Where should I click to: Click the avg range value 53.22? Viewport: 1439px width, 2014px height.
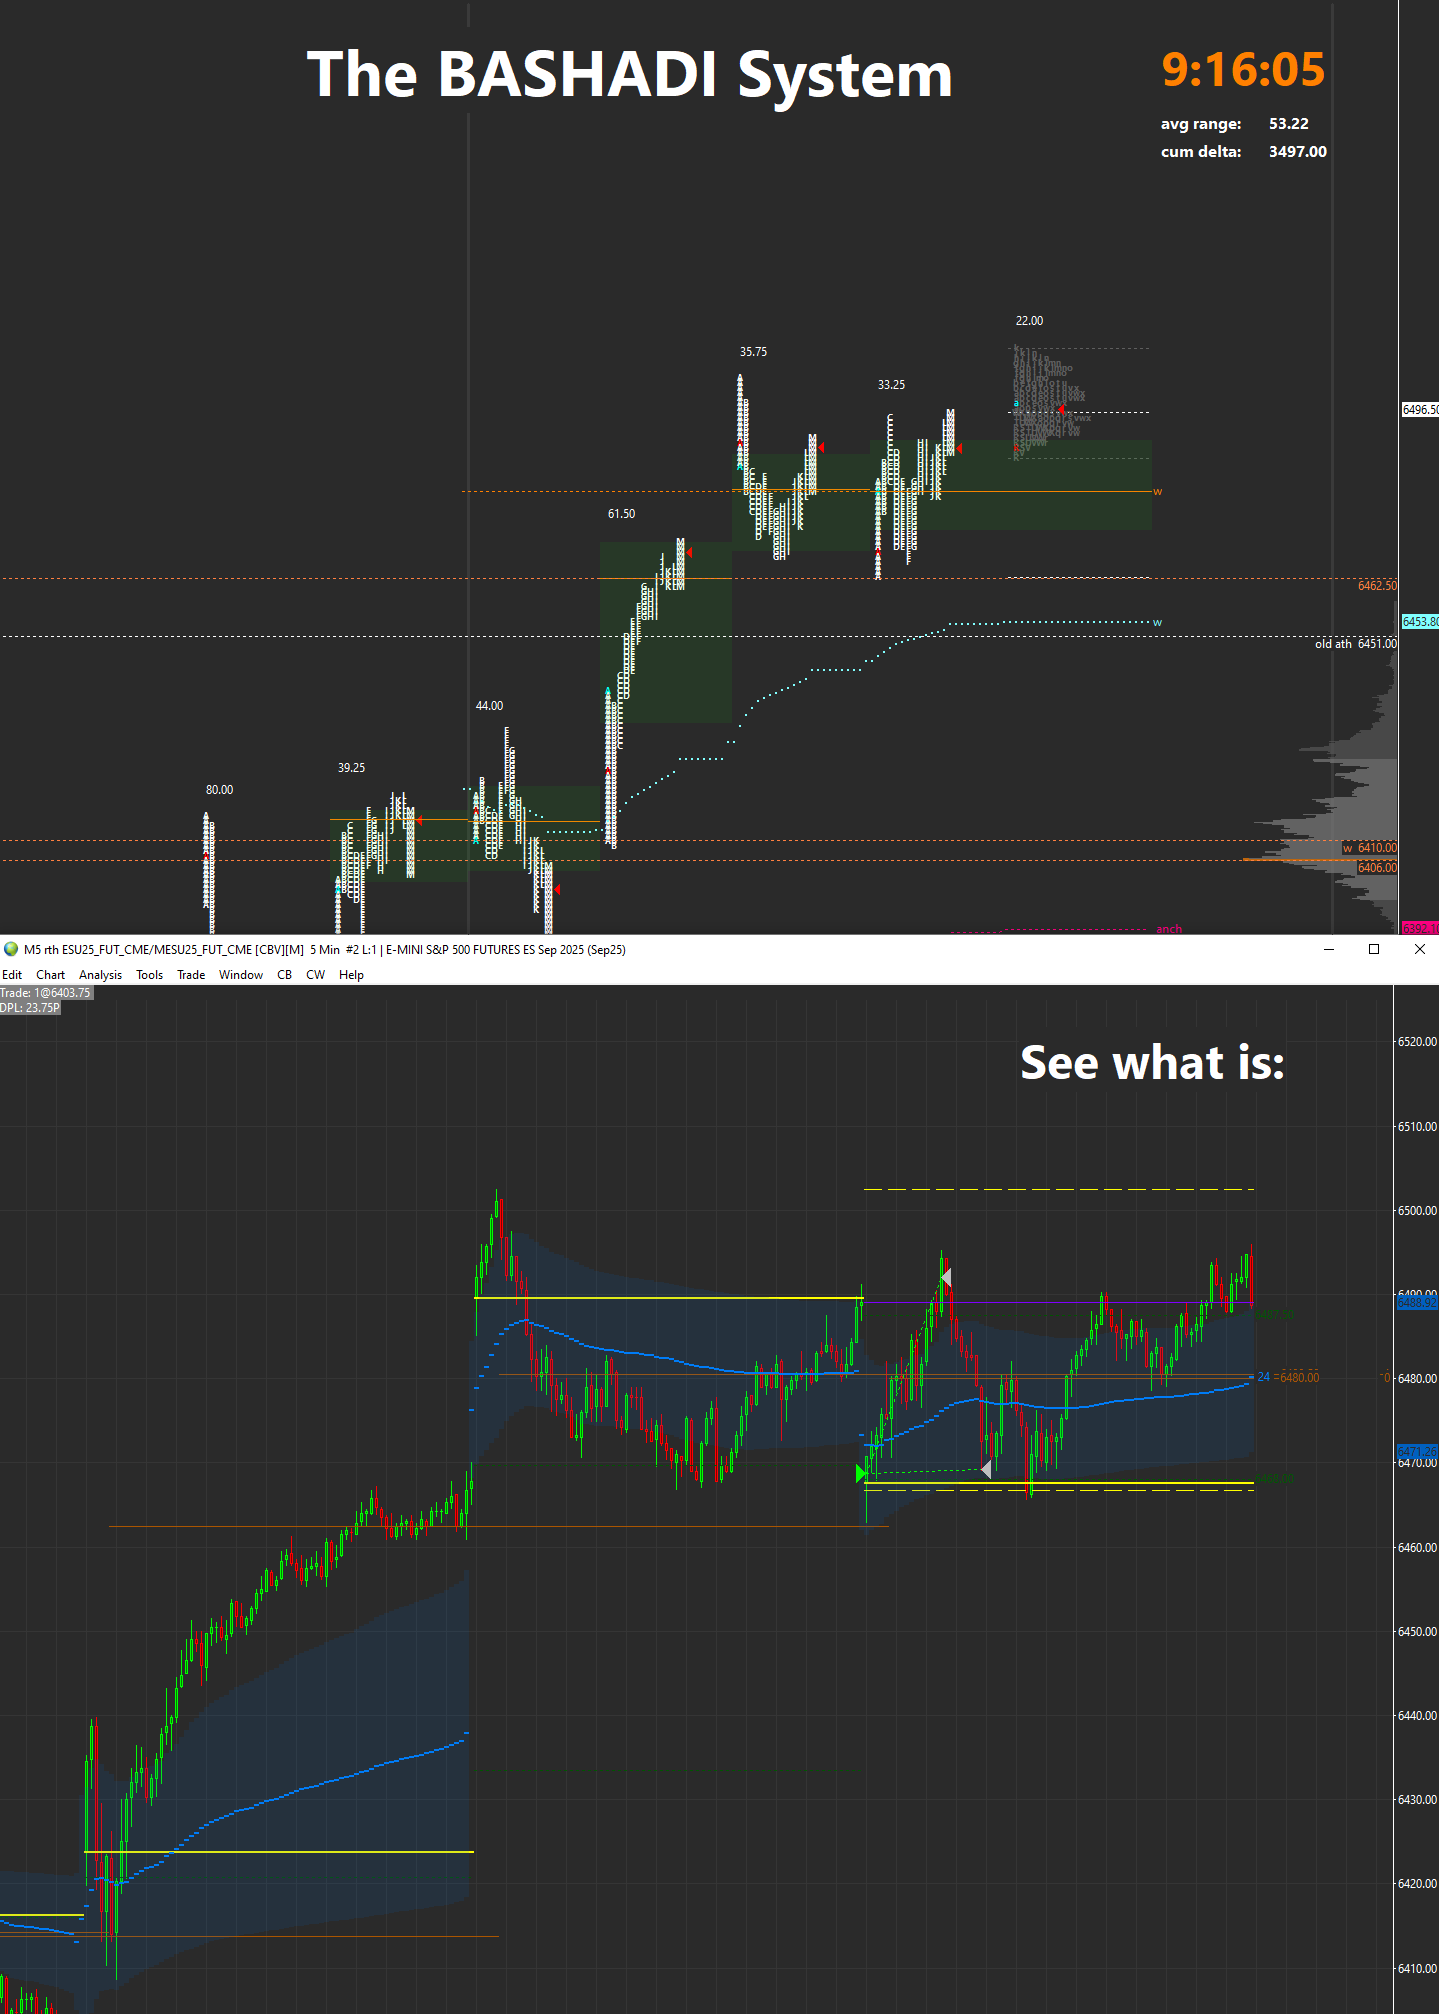pyautogui.click(x=1289, y=124)
